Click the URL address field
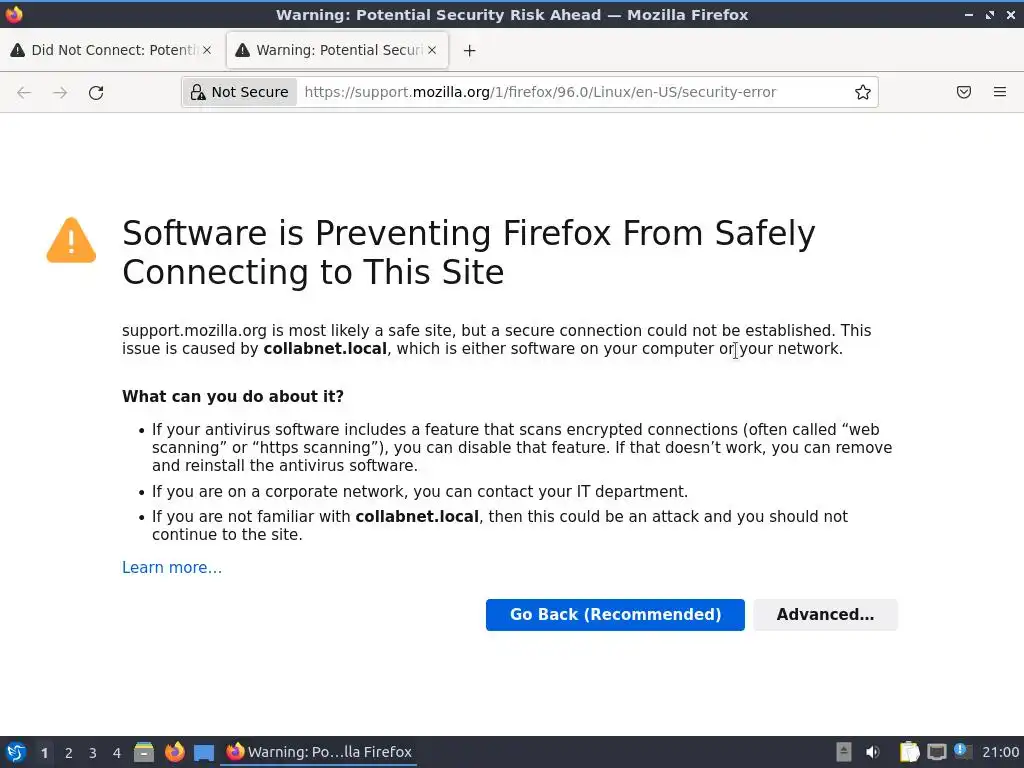This screenshot has height=768, width=1024. click(575, 92)
